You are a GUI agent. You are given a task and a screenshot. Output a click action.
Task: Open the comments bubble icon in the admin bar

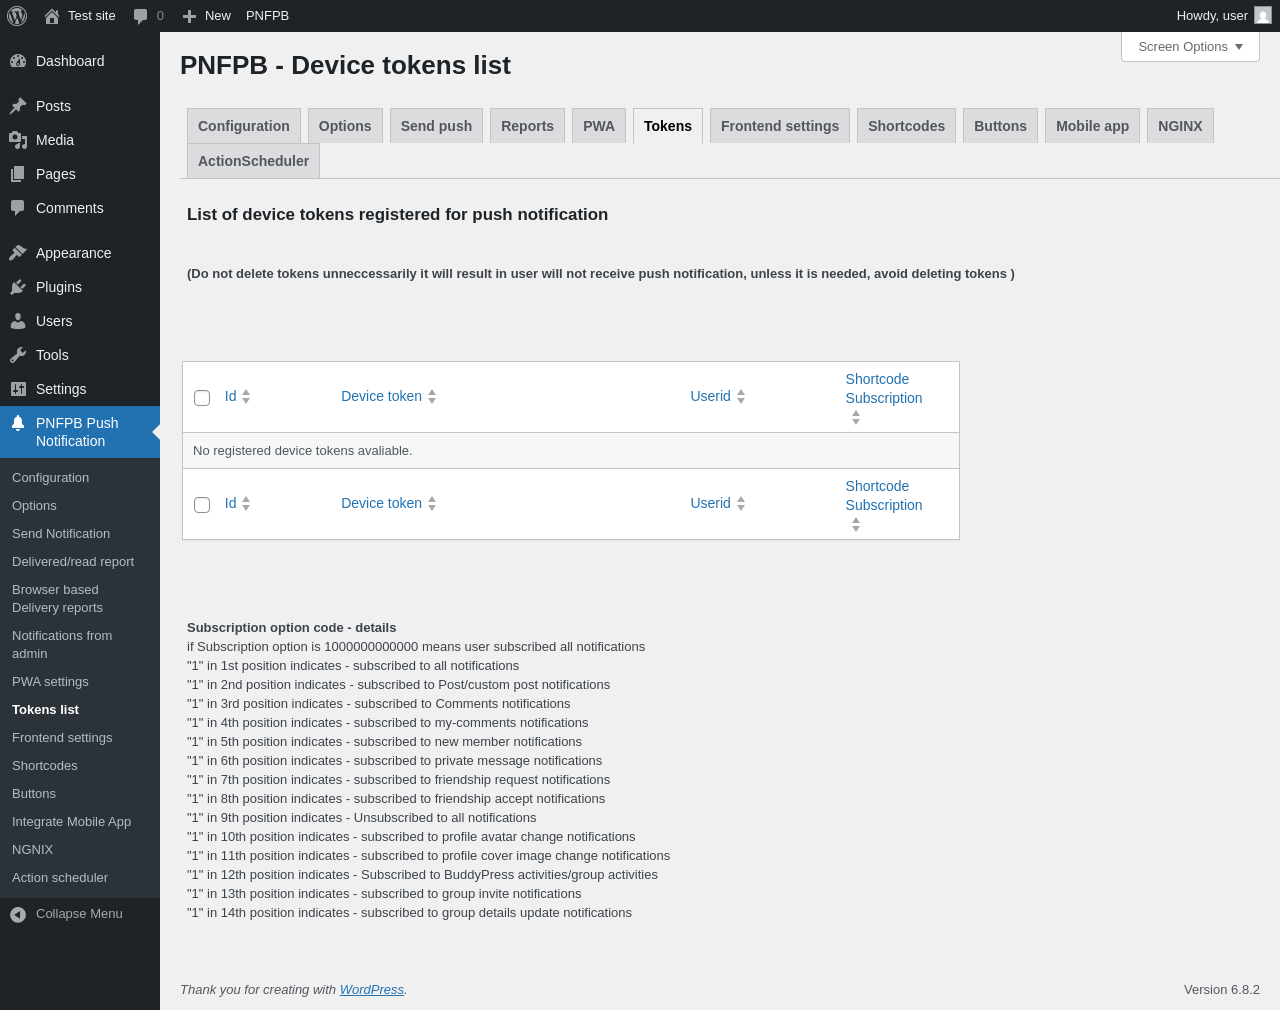coord(141,16)
